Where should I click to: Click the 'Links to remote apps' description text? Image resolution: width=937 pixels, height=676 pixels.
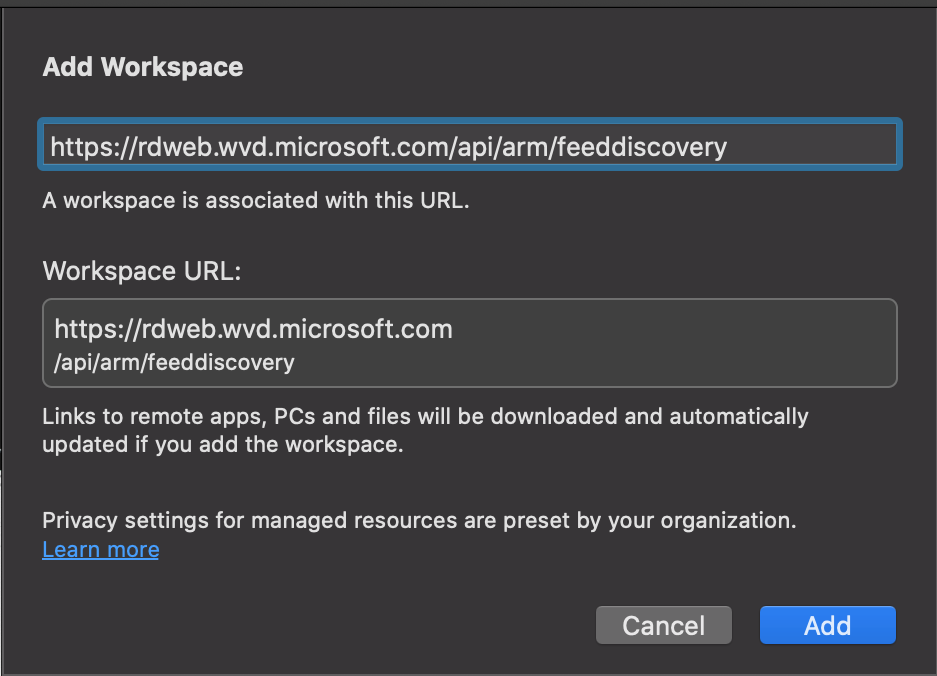425,430
